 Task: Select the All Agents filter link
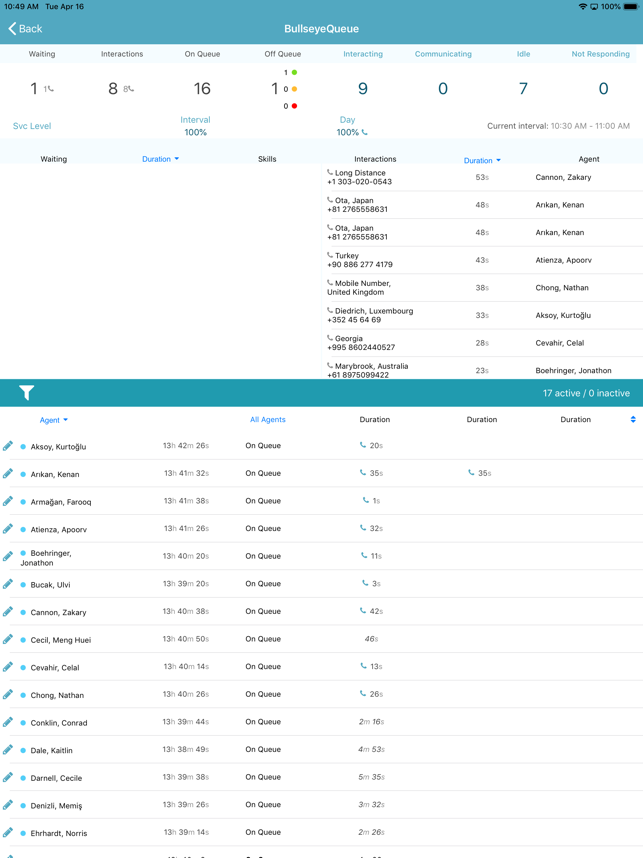pos(268,420)
